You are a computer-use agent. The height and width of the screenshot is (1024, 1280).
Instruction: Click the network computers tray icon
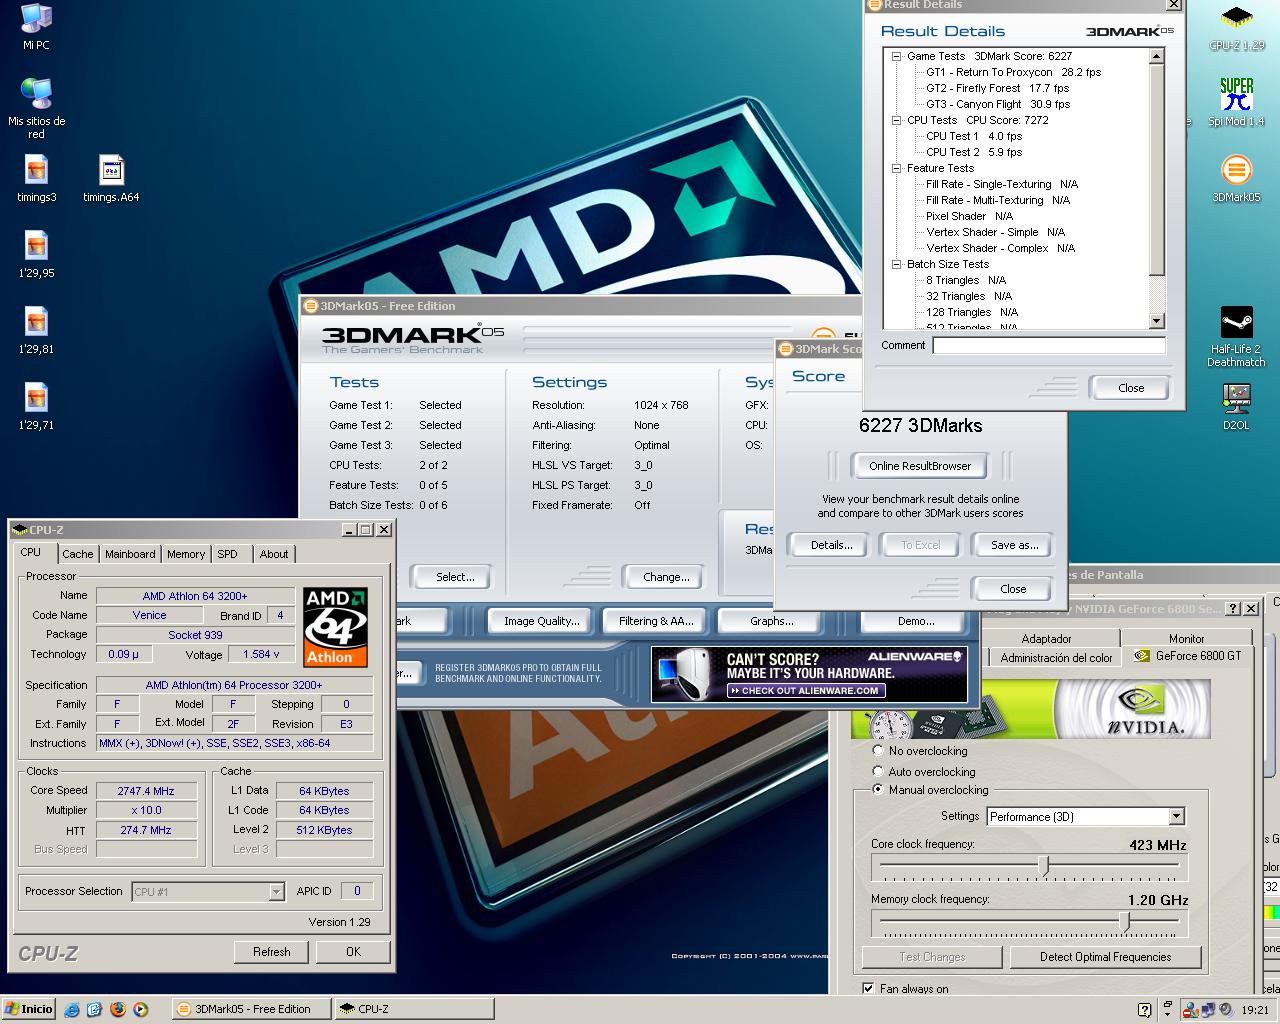pyautogui.click(x=1208, y=1010)
